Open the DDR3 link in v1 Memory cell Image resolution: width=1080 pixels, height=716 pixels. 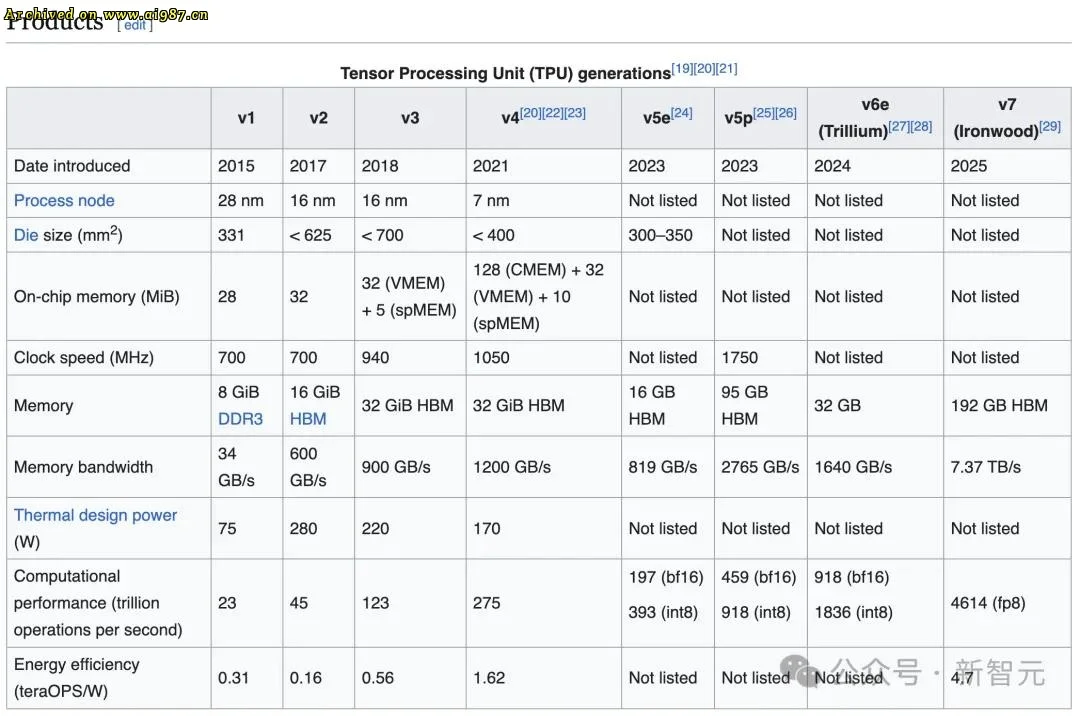pyautogui.click(x=239, y=418)
